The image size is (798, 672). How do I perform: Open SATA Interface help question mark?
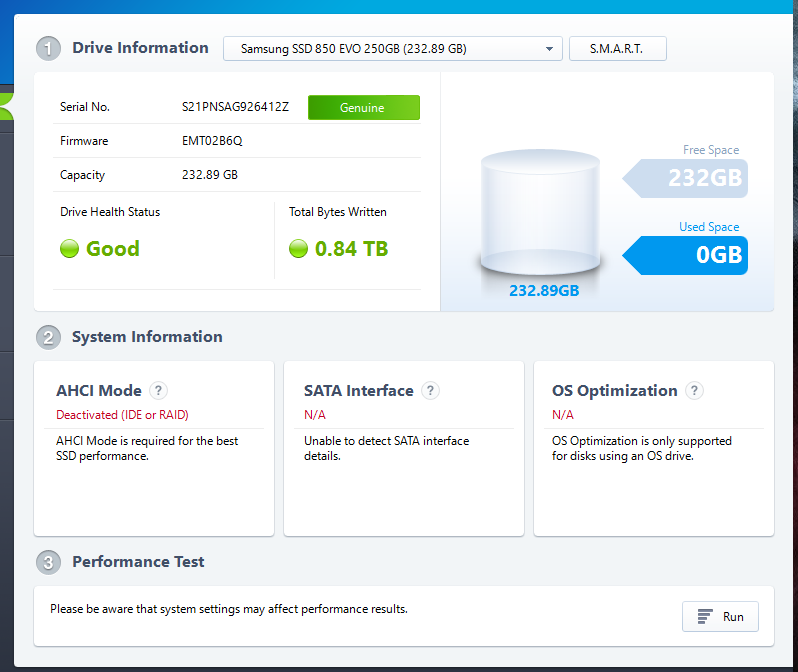click(431, 390)
